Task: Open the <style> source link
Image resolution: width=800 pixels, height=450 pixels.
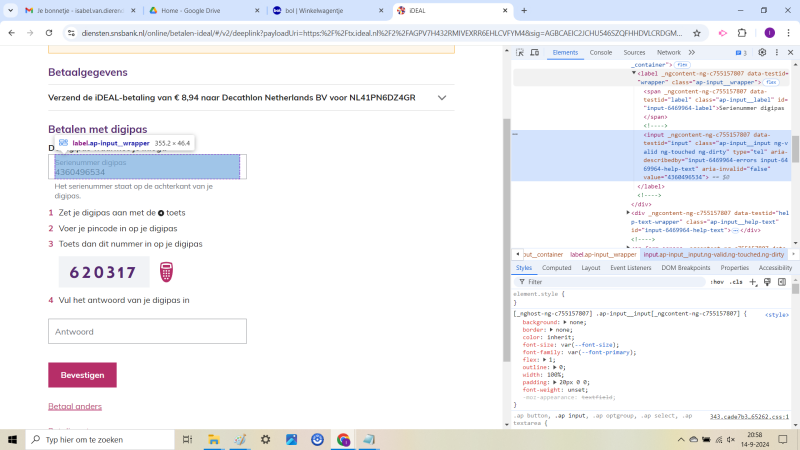Action: tap(777, 315)
